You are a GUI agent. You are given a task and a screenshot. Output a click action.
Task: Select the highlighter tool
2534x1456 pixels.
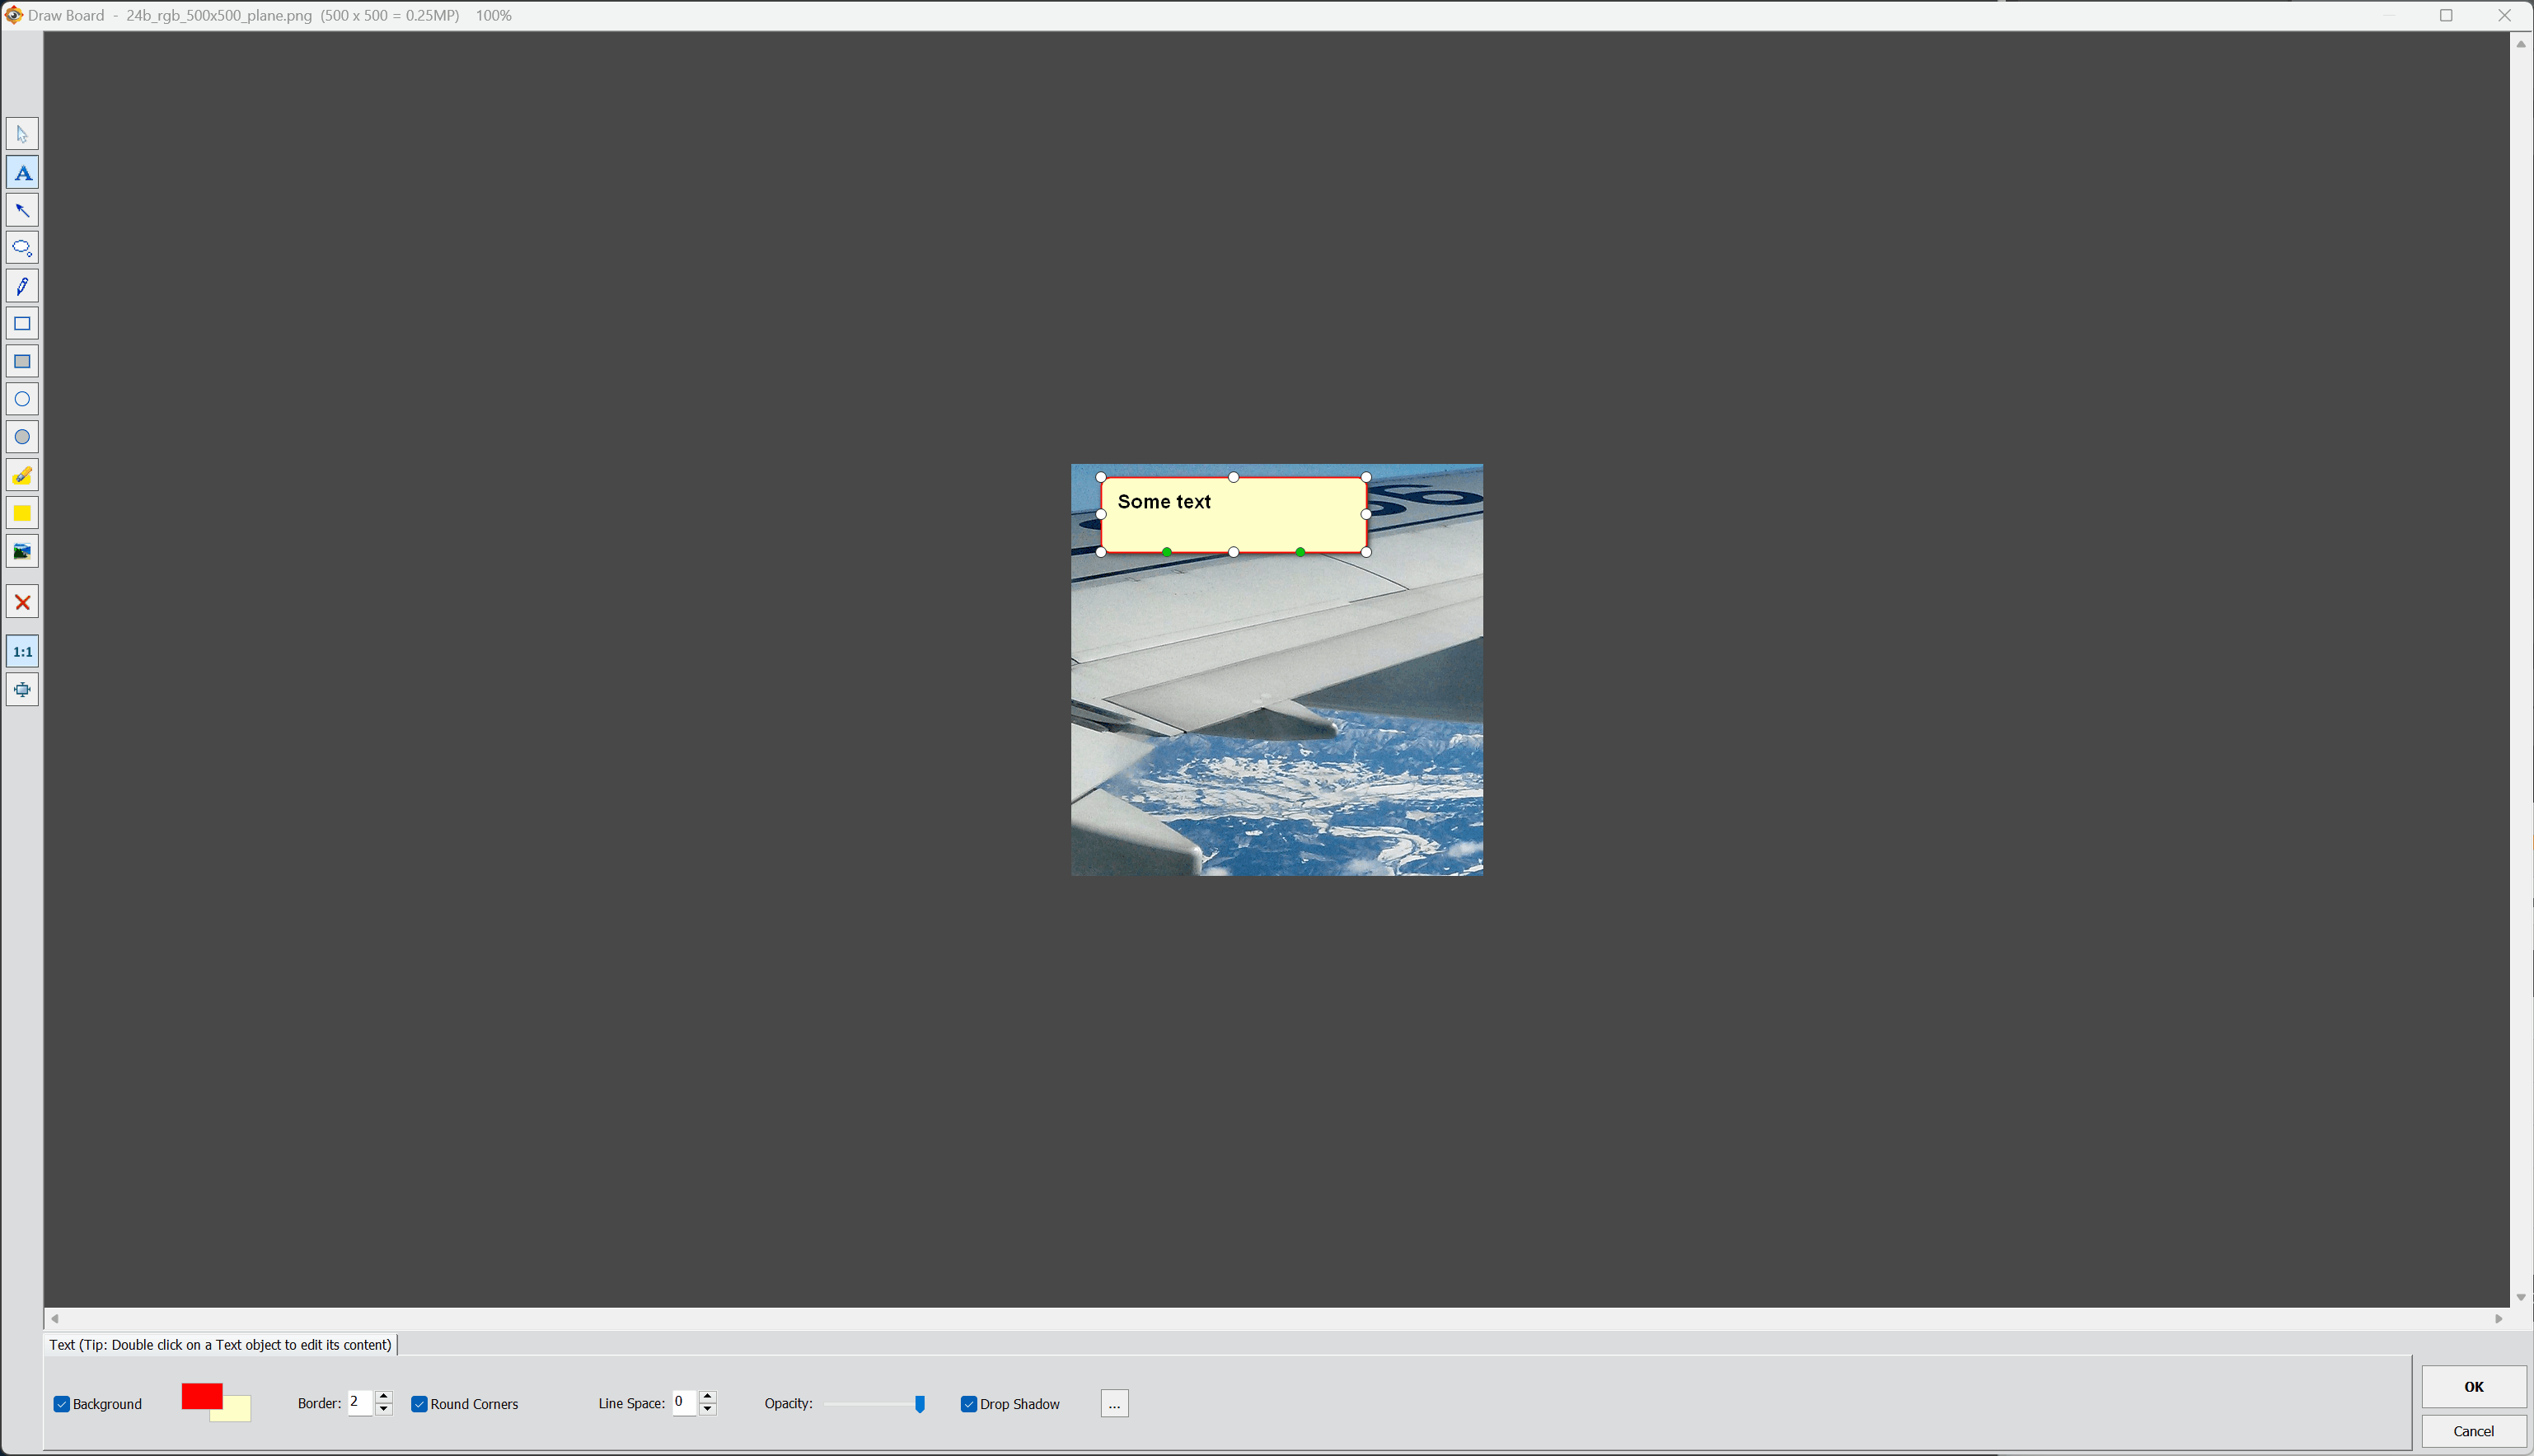(22, 476)
